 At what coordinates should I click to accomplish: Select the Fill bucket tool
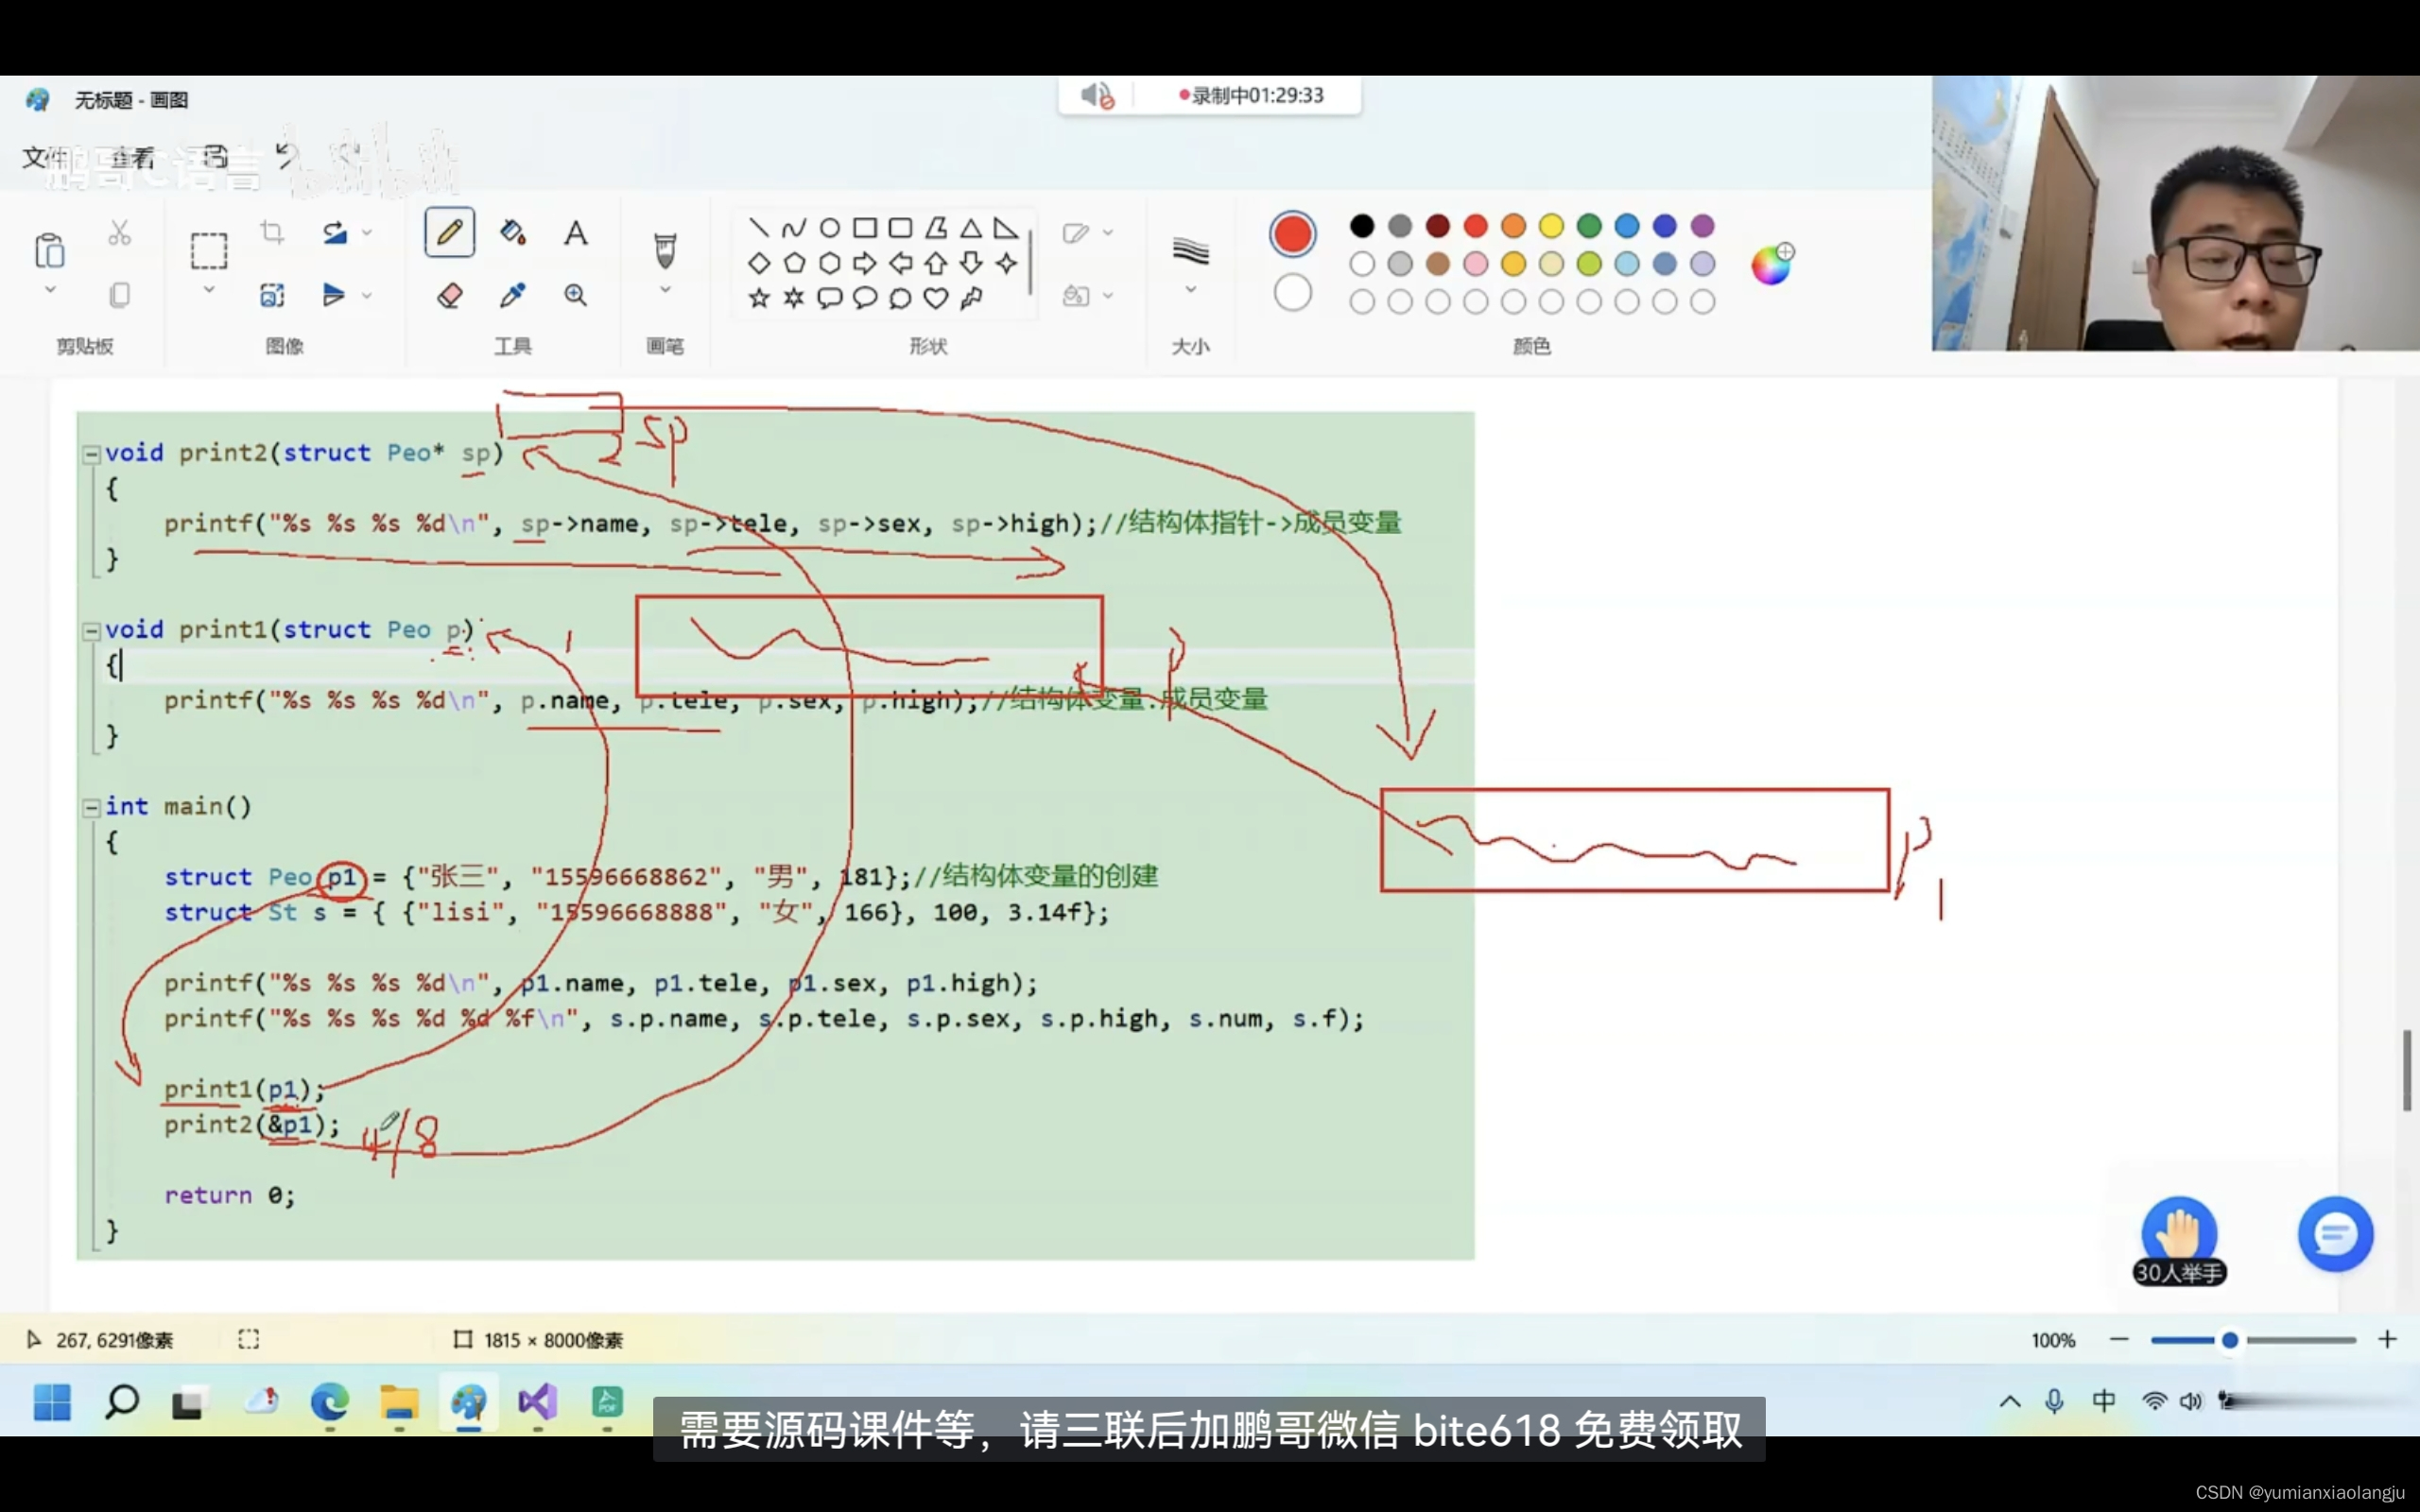[513, 233]
